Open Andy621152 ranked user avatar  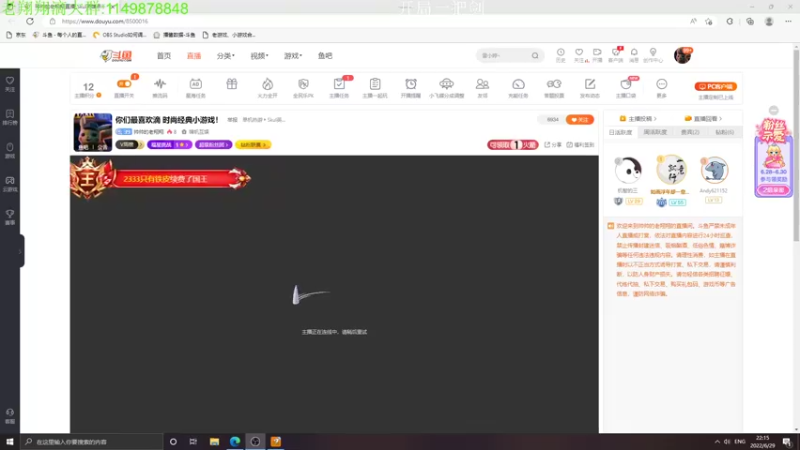tap(714, 170)
